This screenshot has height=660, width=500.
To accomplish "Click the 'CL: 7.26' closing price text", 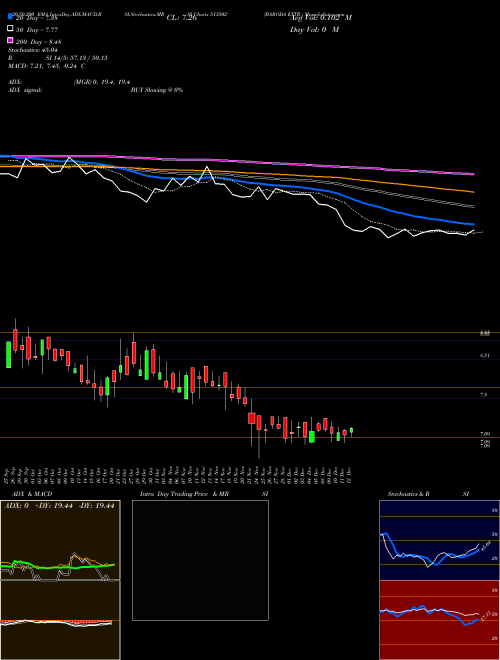I will coord(182,18).
